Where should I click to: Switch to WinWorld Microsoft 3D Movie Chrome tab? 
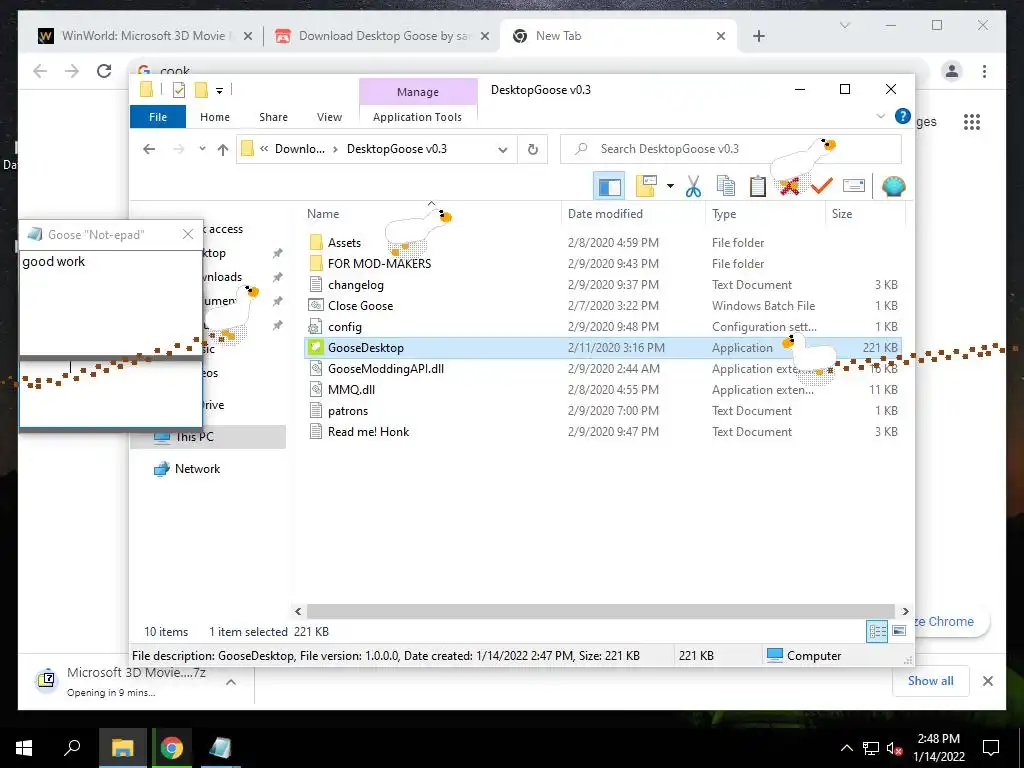coord(145,36)
